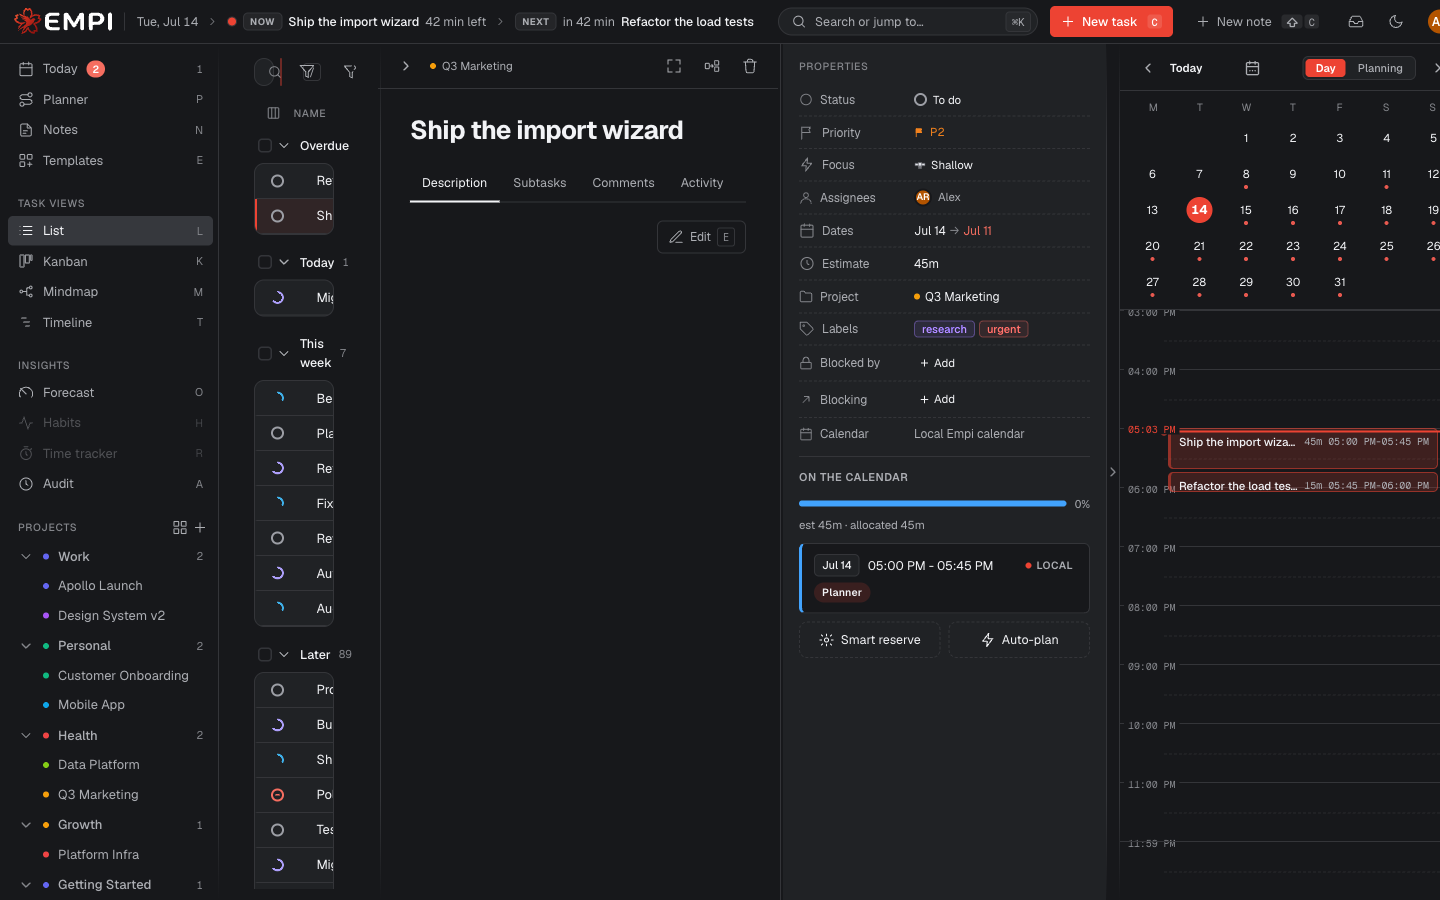1440x900 pixels.
Task: Click the research label chip
Action: [944, 329]
